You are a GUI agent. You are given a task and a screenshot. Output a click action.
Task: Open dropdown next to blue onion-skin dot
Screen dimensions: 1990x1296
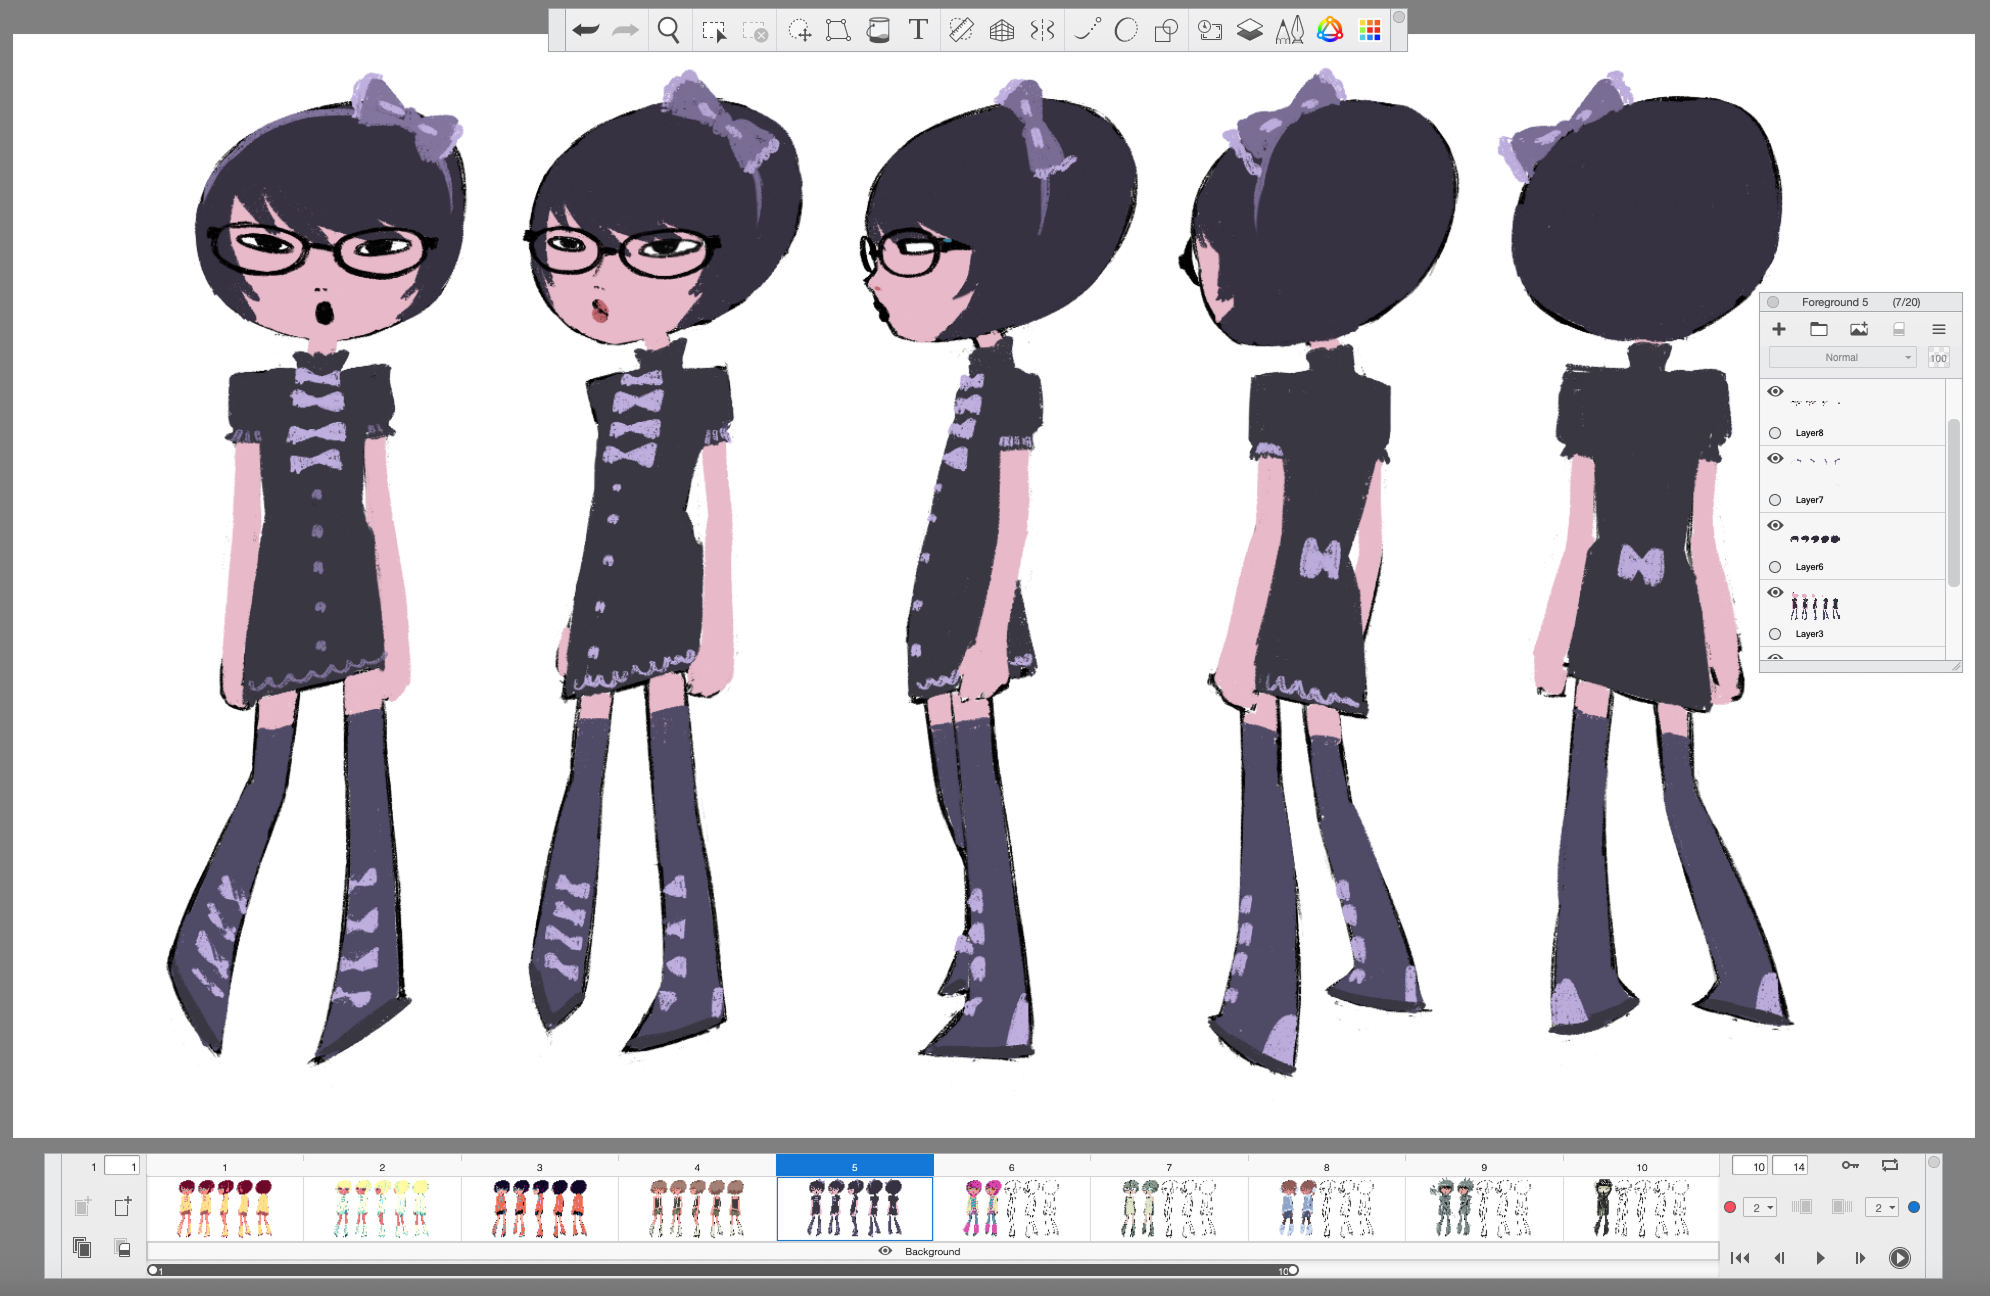1883,1208
